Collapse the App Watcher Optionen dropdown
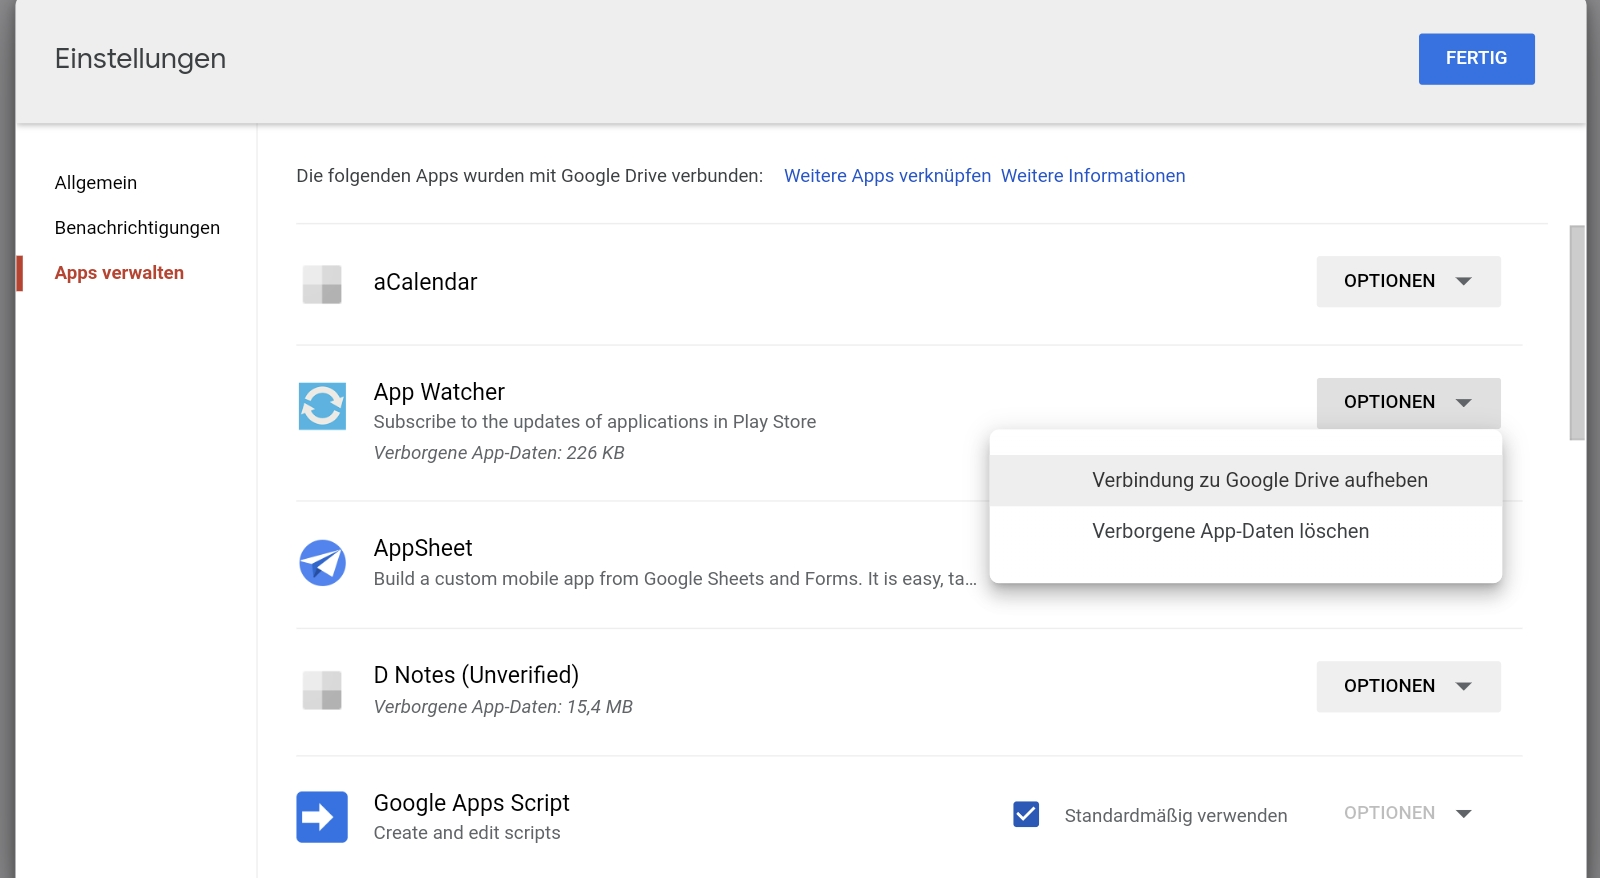Viewport: 1600px width, 878px height. click(x=1407, y=402)
